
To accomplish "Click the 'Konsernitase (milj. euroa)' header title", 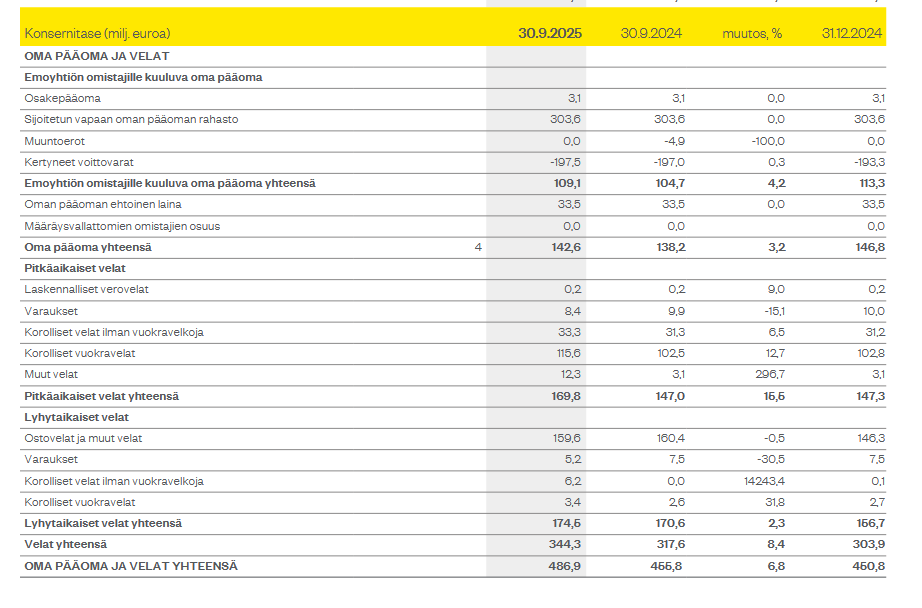I will tap(96, 33).
